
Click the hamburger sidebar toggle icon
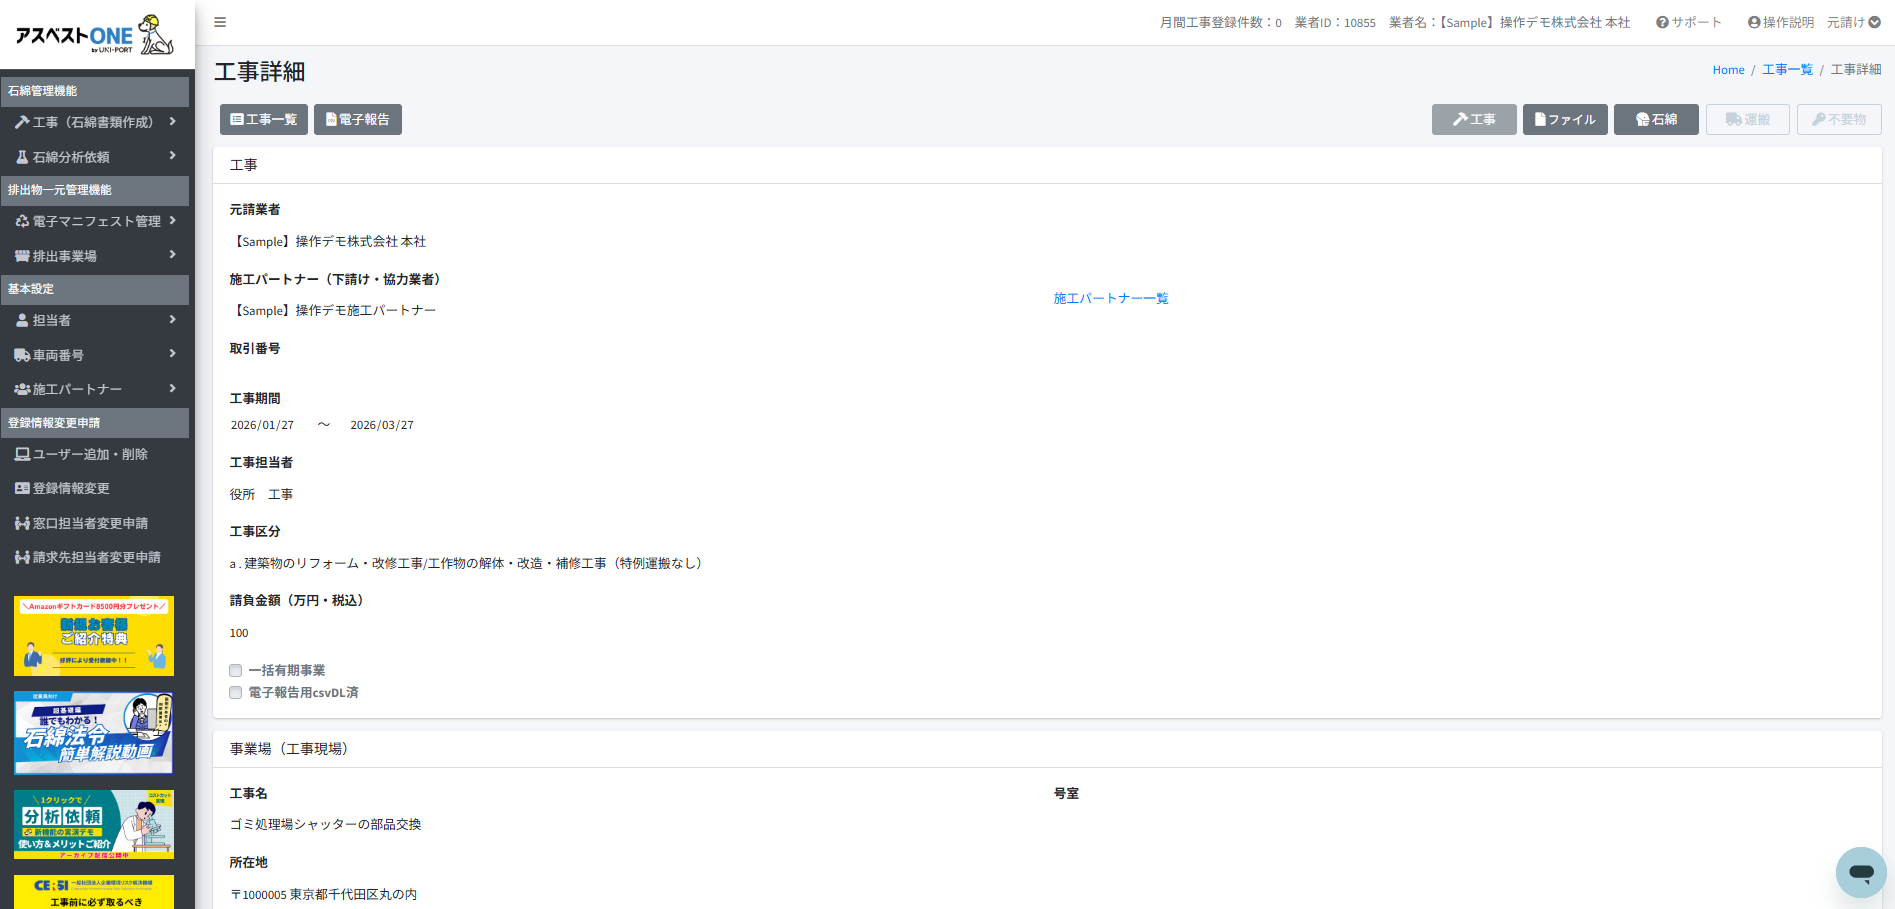click(x=220, y=22)
